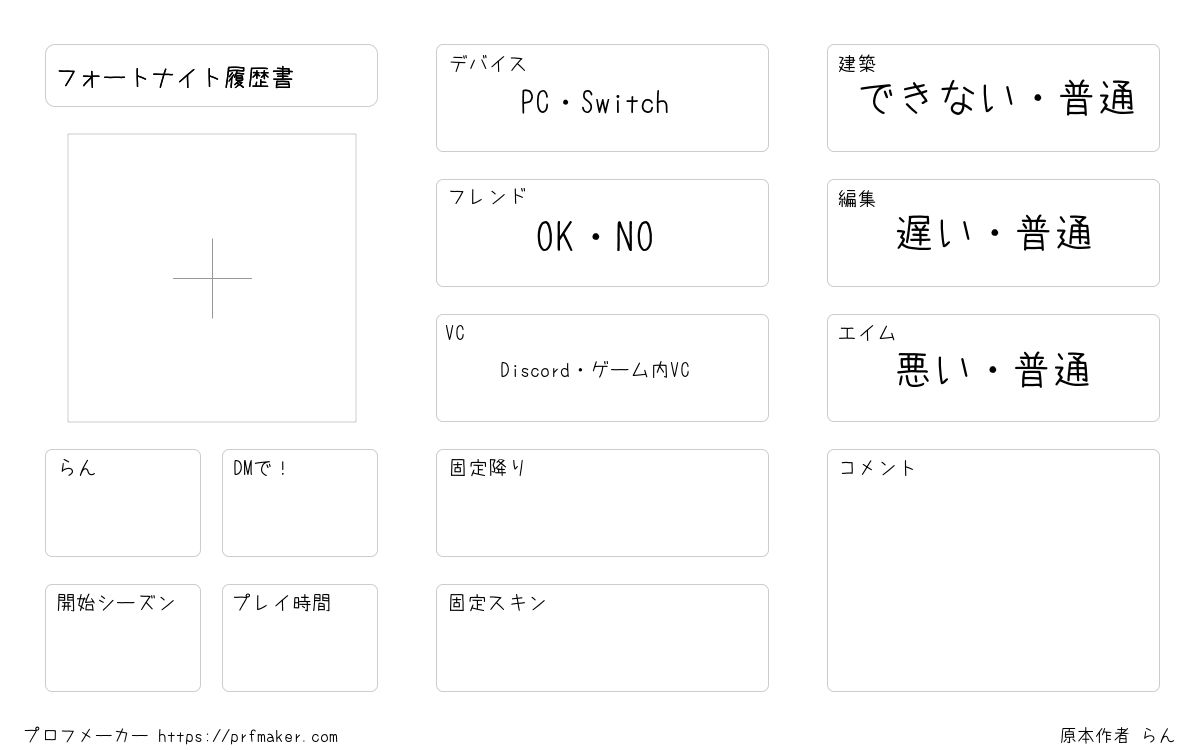Select the フォートナイト履歴書 title box
Screen dimensions: 1200x750
coord(211,75)
